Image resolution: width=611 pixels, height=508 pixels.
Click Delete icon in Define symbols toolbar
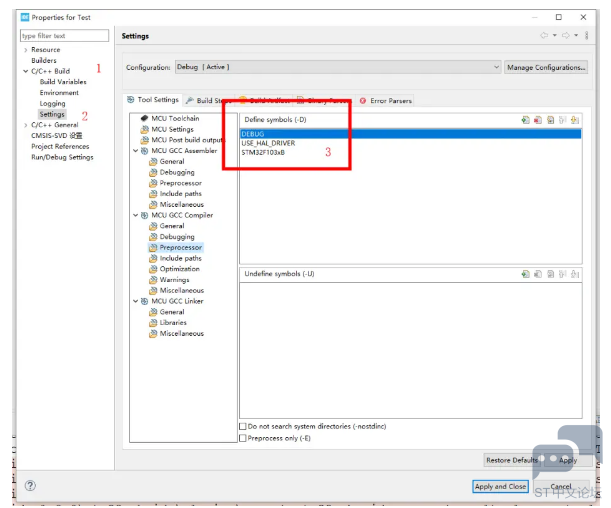click(537, 120)
